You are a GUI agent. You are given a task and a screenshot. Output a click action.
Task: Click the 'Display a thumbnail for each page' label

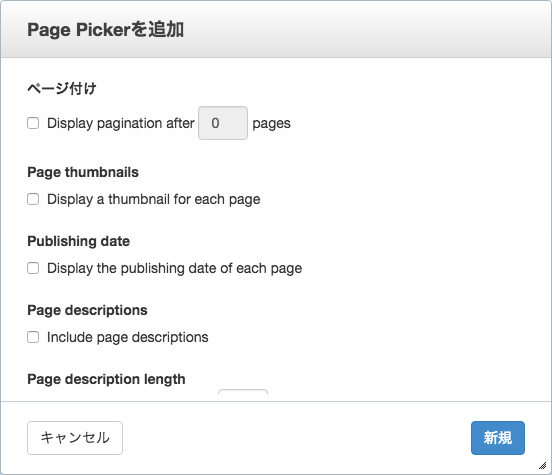(x=153, y=199)
